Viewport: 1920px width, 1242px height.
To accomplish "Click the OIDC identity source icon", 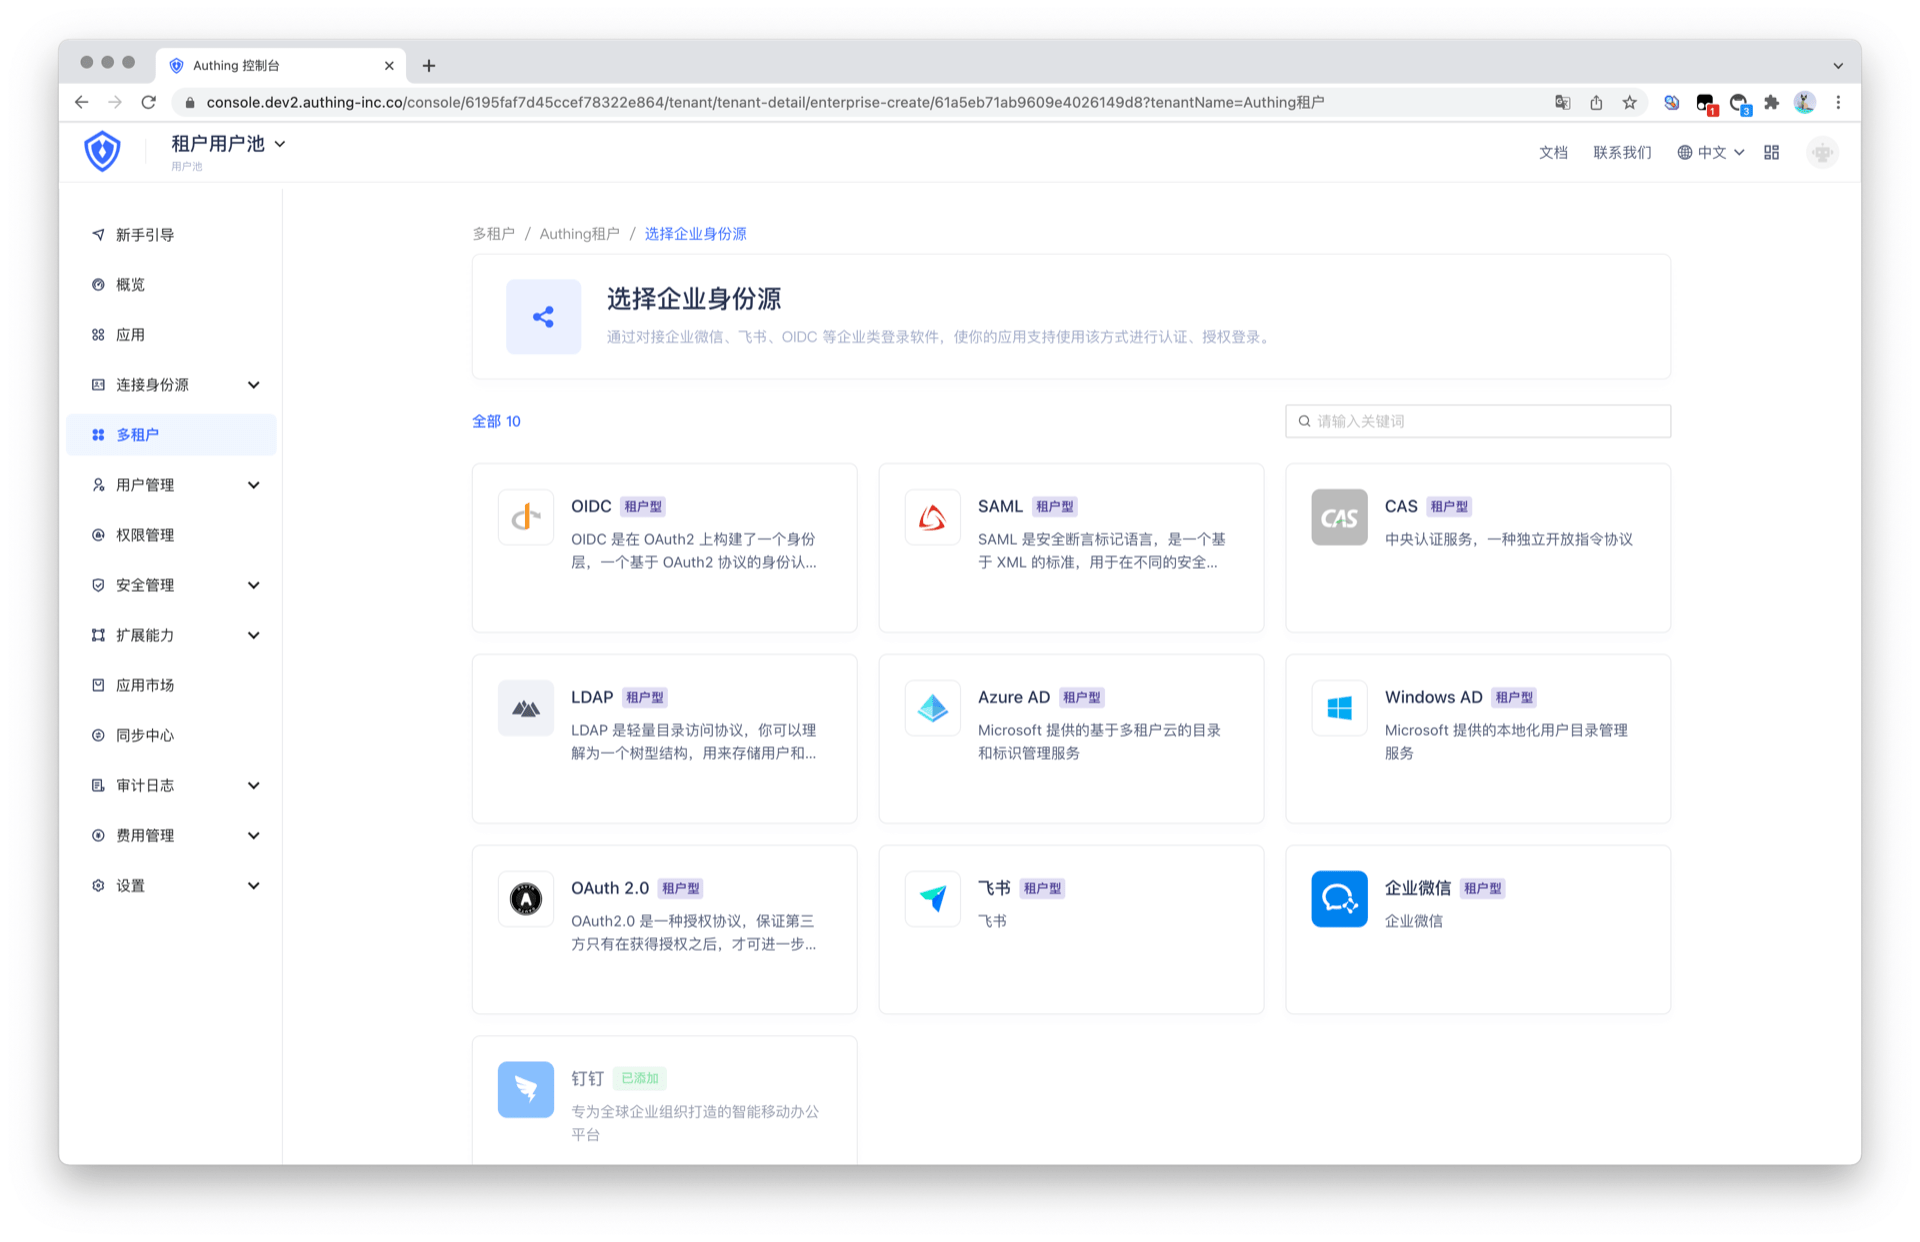I will click(526, 517).
